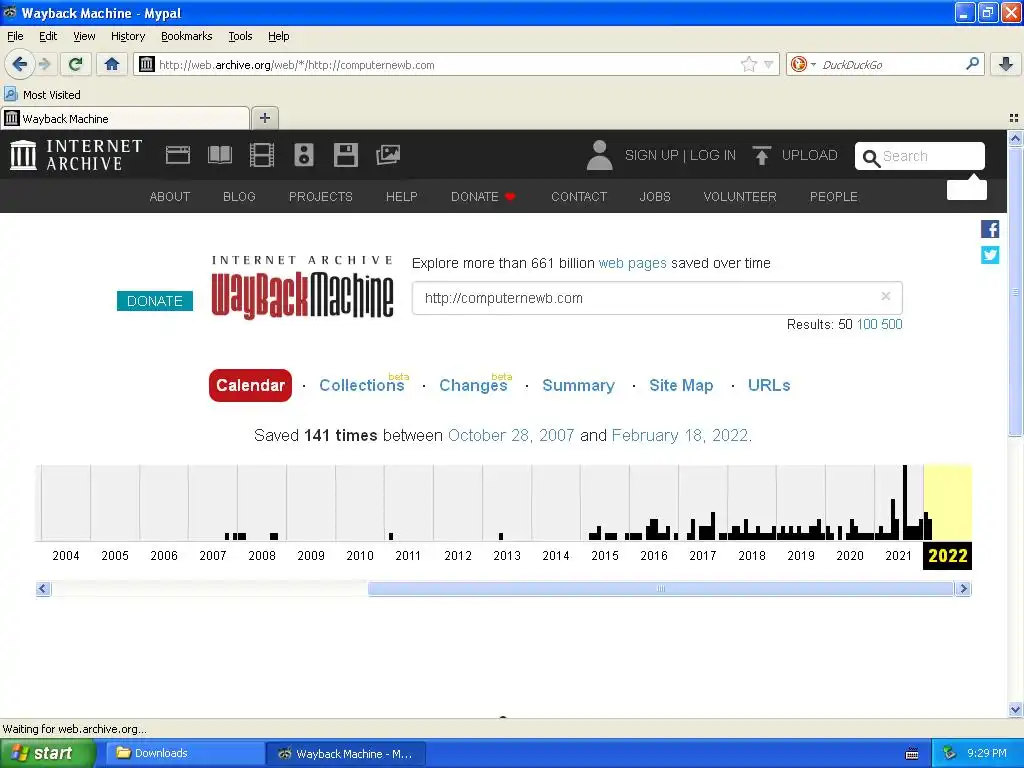Click the SIGN UP link
1024x768 pixels.
652,155
